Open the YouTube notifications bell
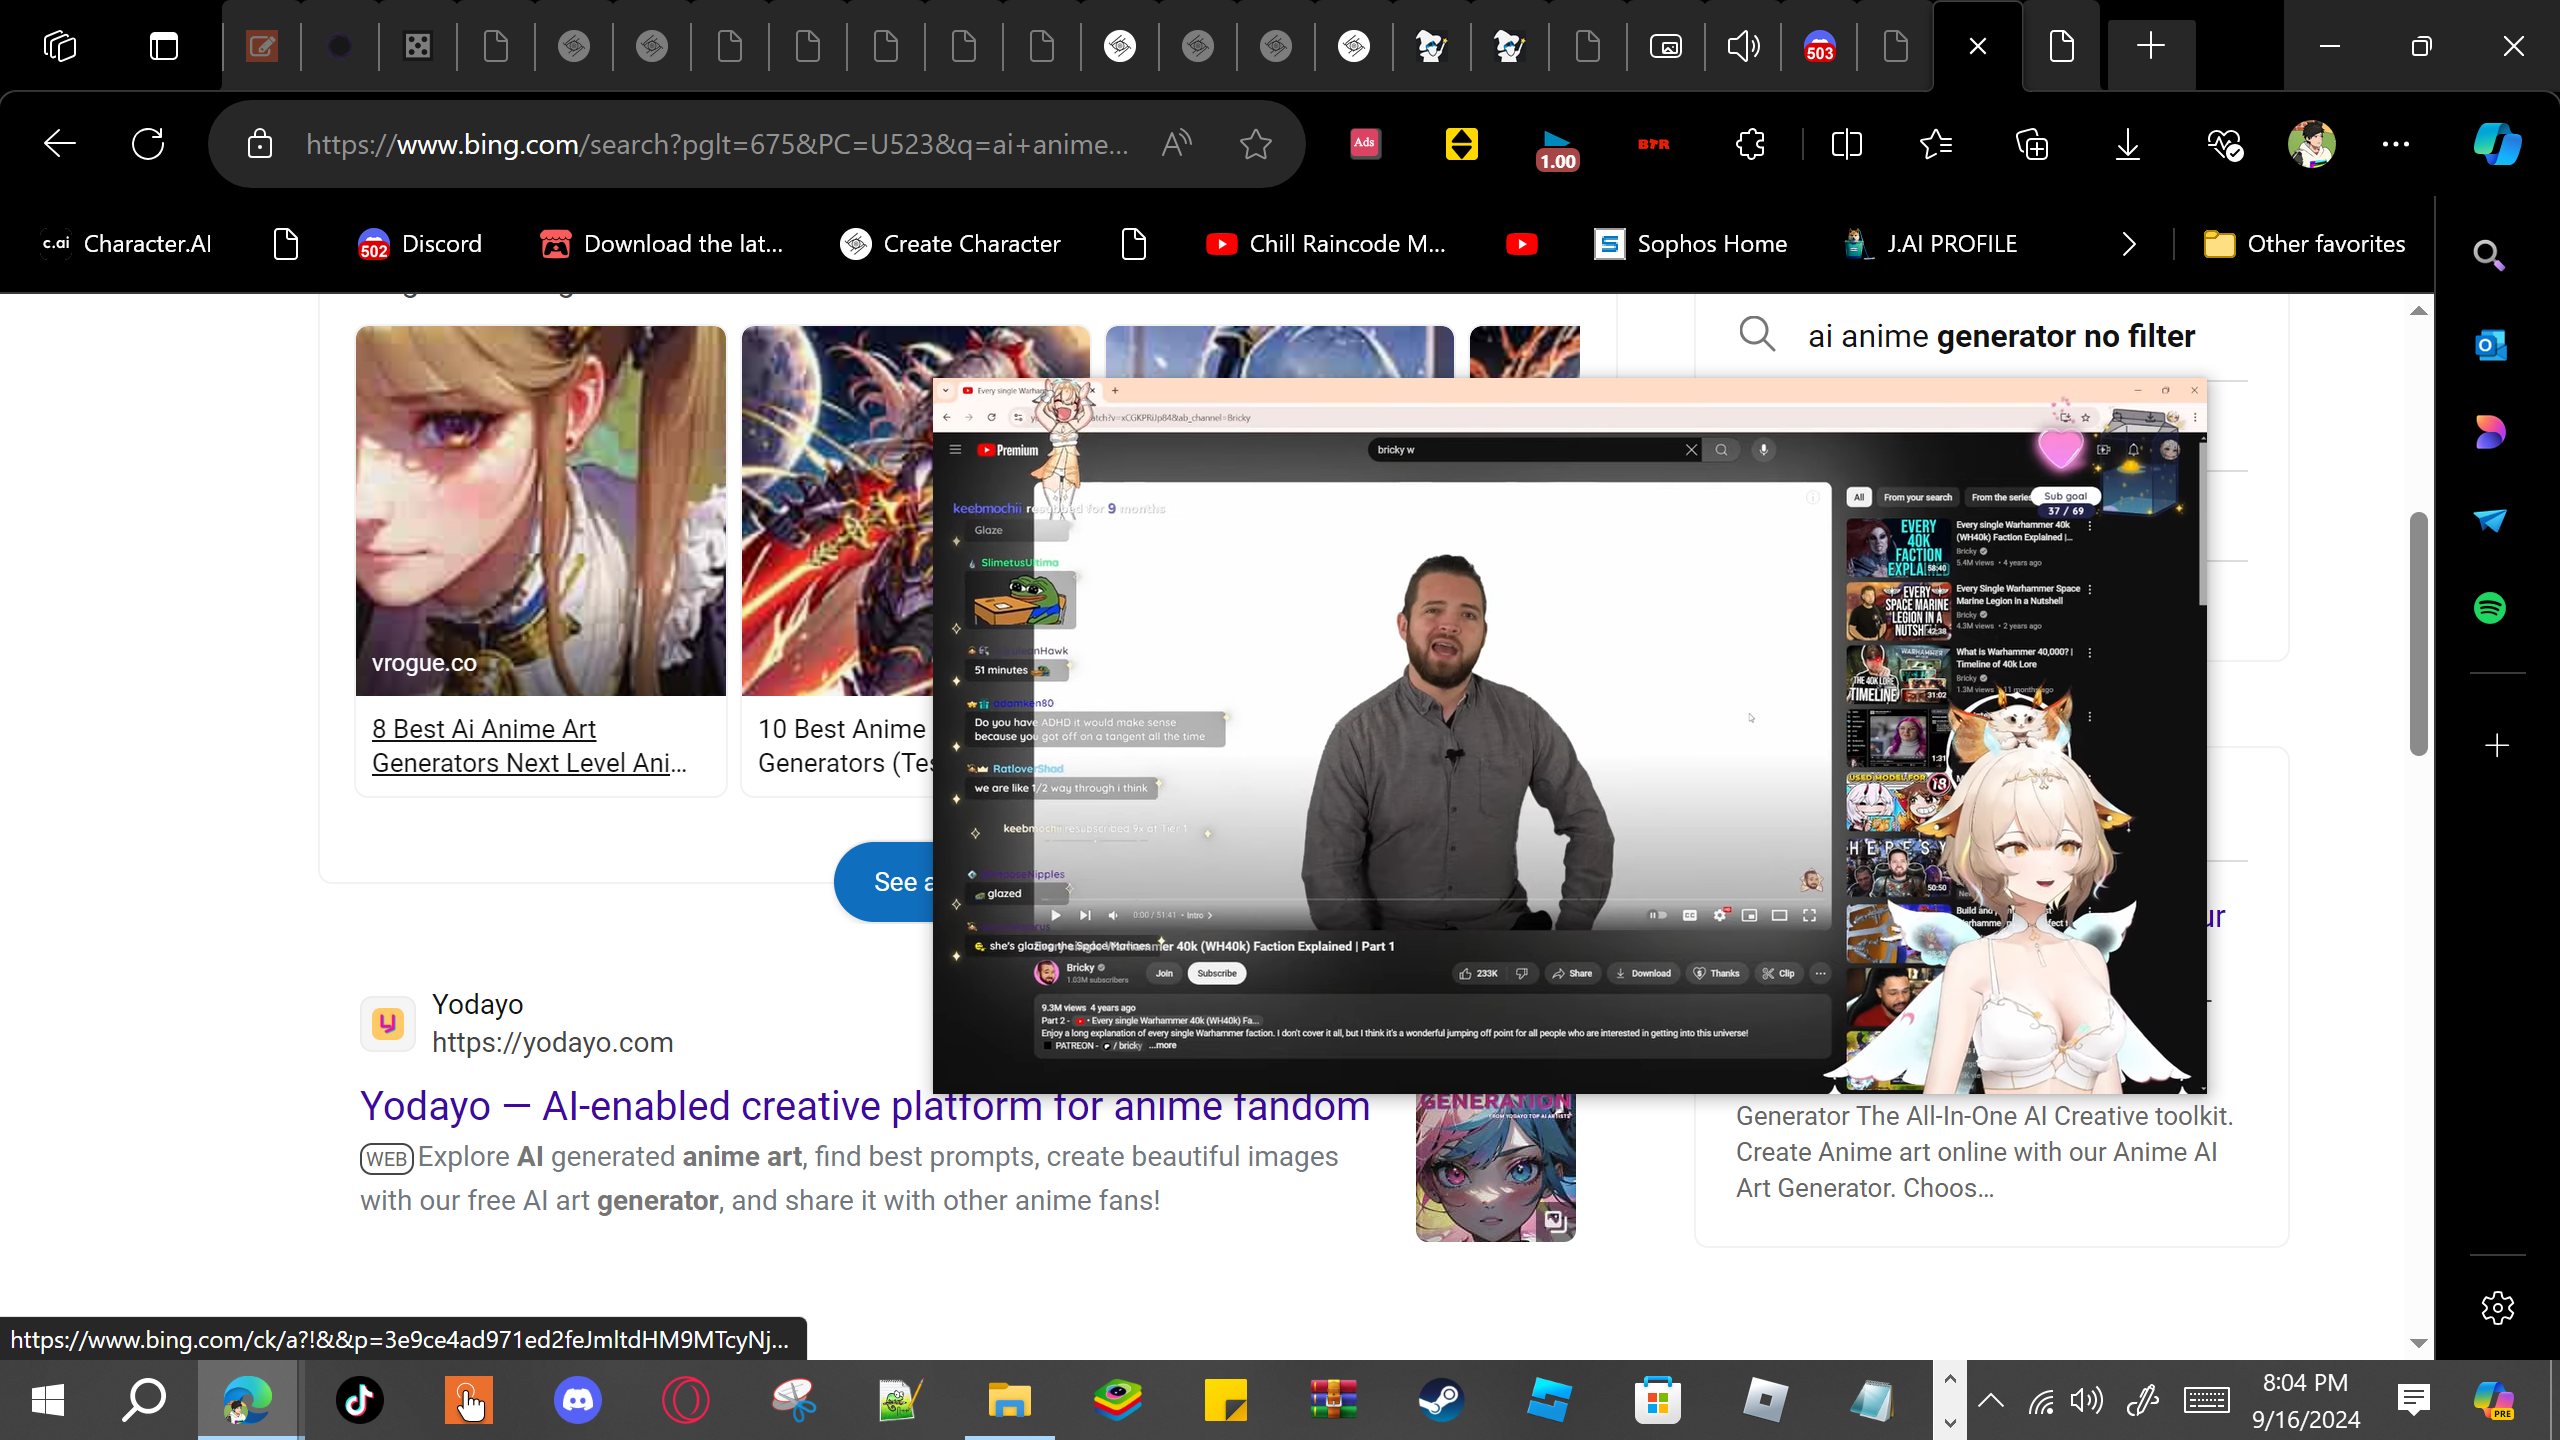The height and width of the screenshot is (1440, 2560). click(2134, 450)
